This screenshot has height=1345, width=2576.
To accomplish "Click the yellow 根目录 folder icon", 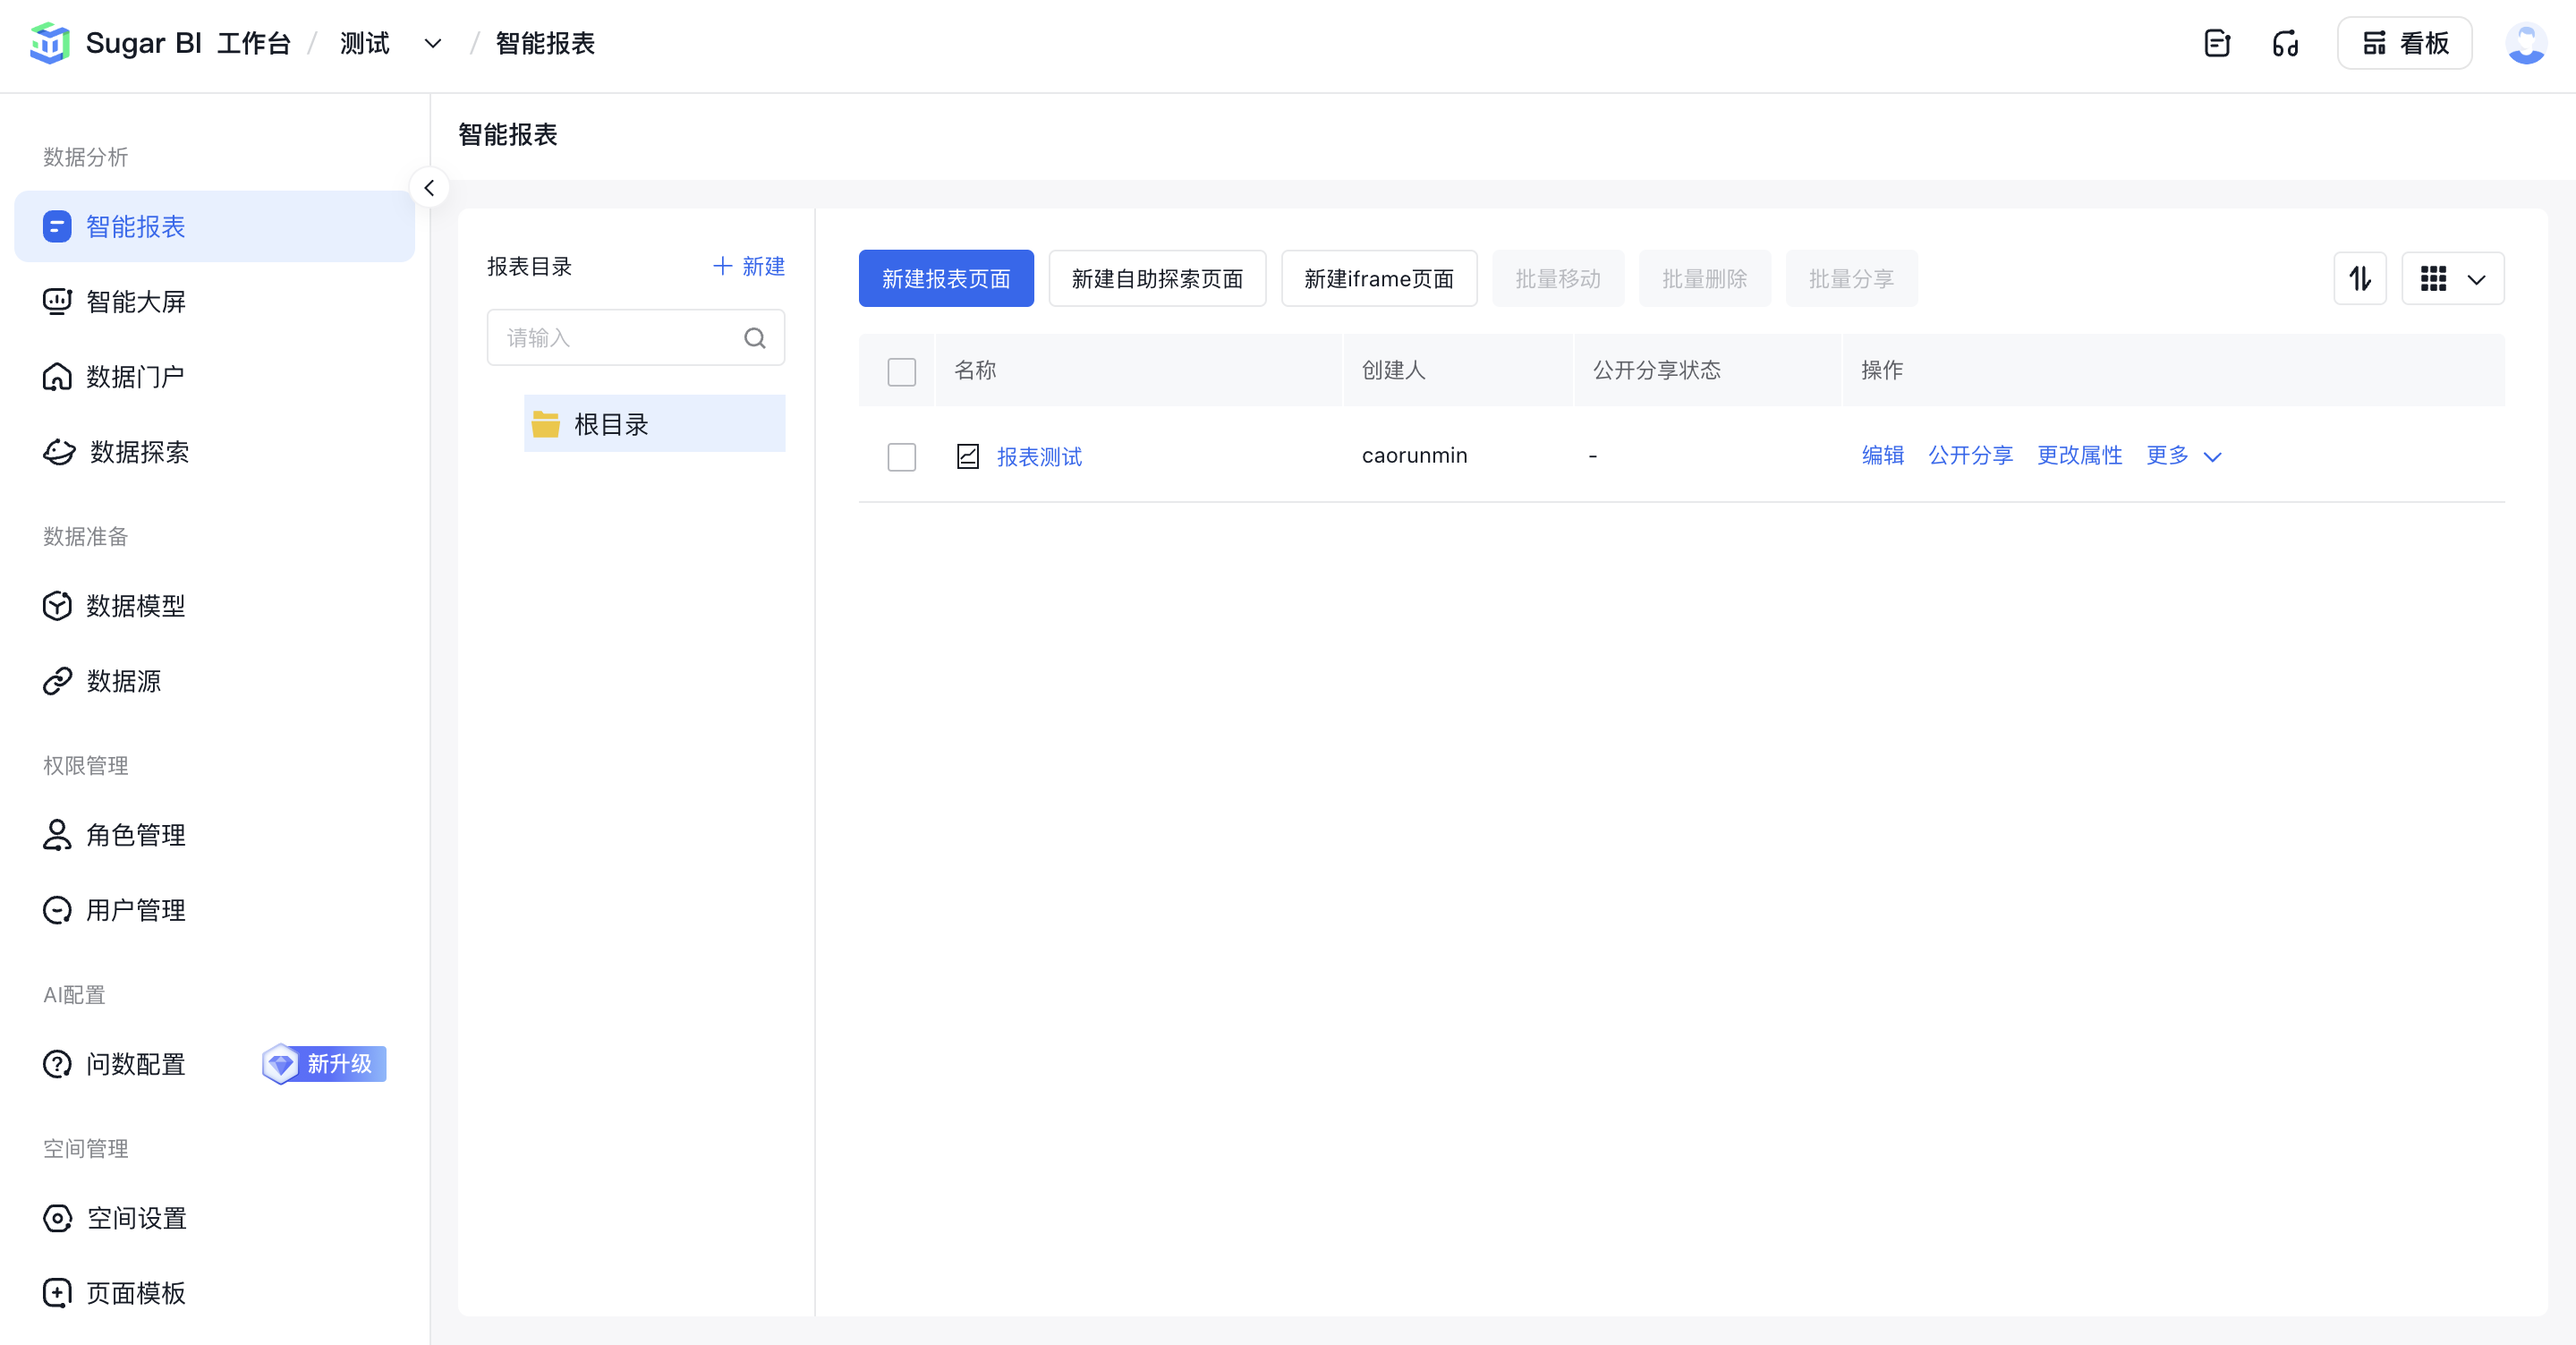I will click(545, 424).
